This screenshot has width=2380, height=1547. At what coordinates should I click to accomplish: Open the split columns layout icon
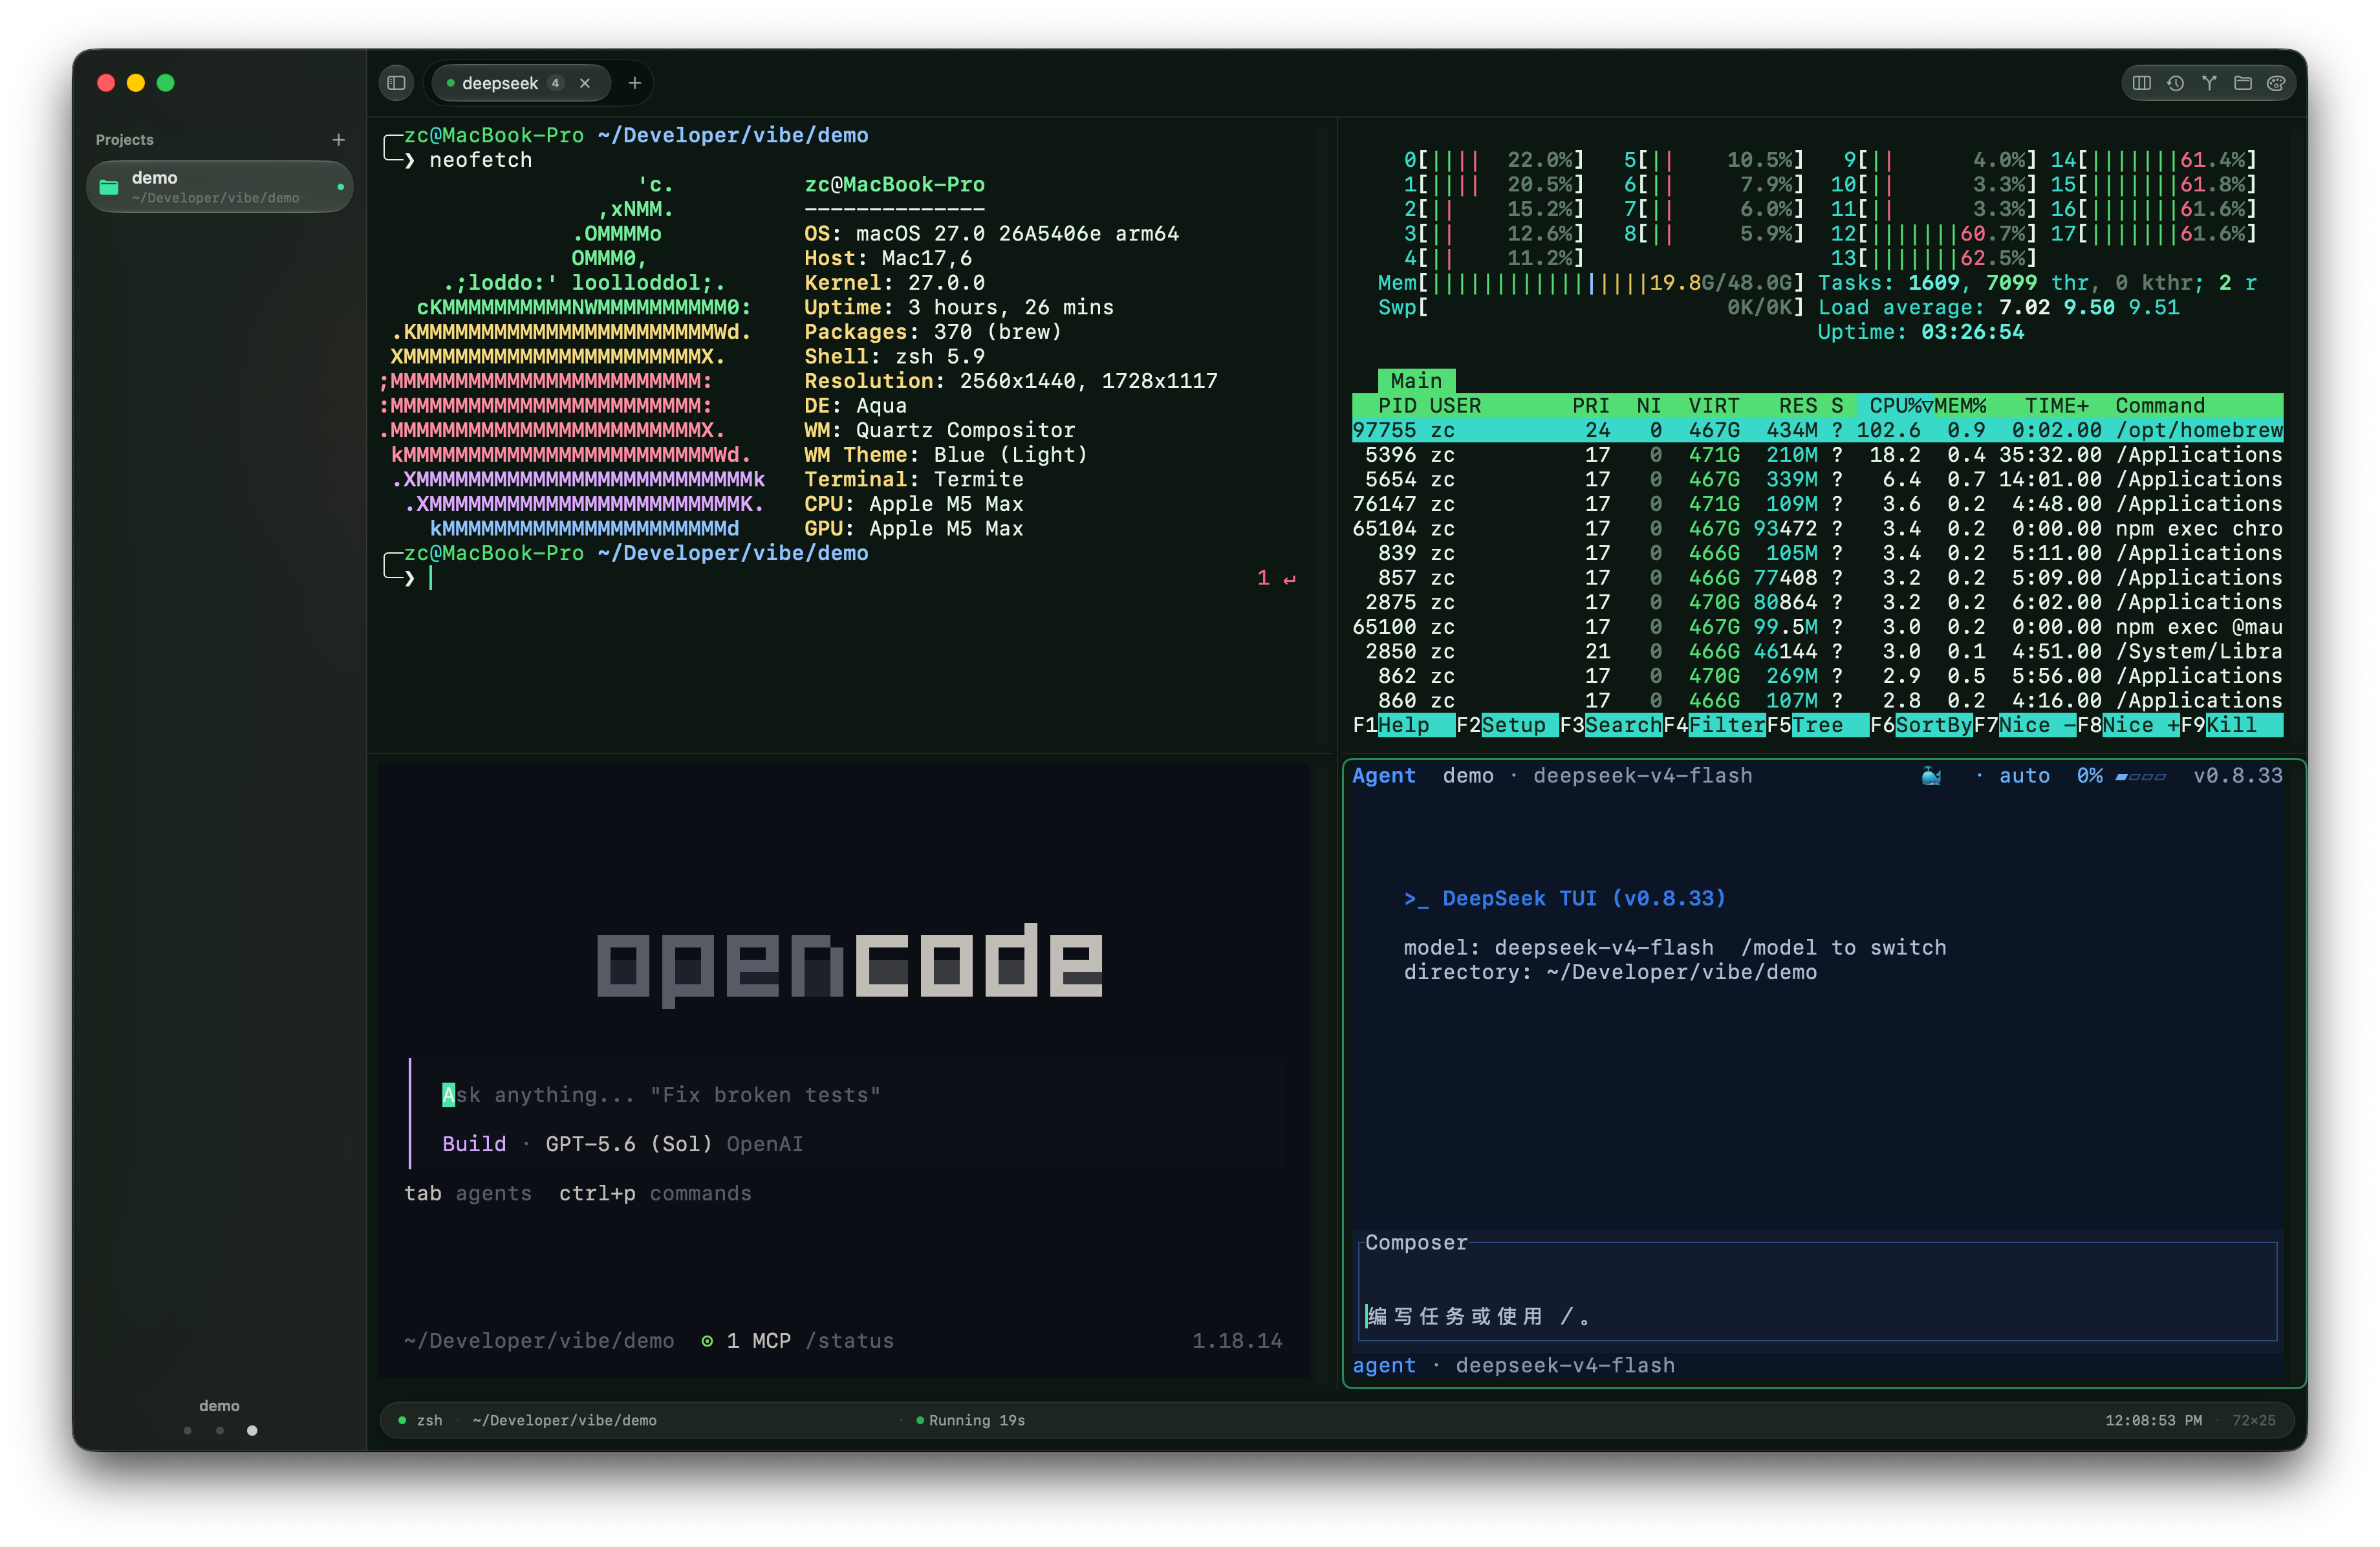click(x=2141, y=83)
